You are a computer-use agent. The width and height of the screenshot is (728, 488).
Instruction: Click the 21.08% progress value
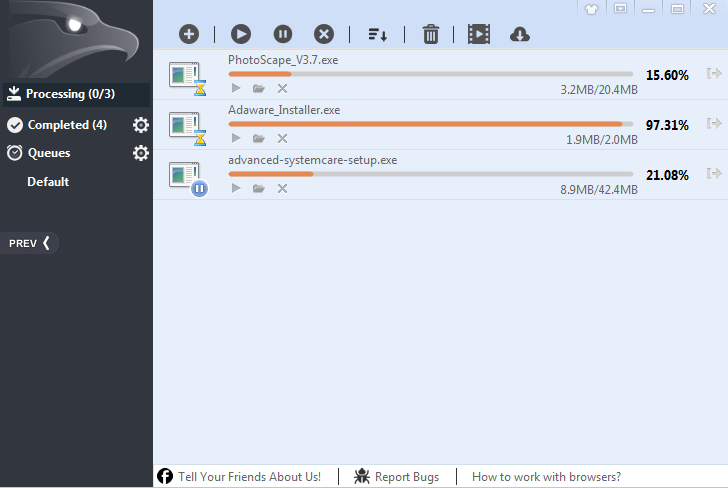click(667, 176)
